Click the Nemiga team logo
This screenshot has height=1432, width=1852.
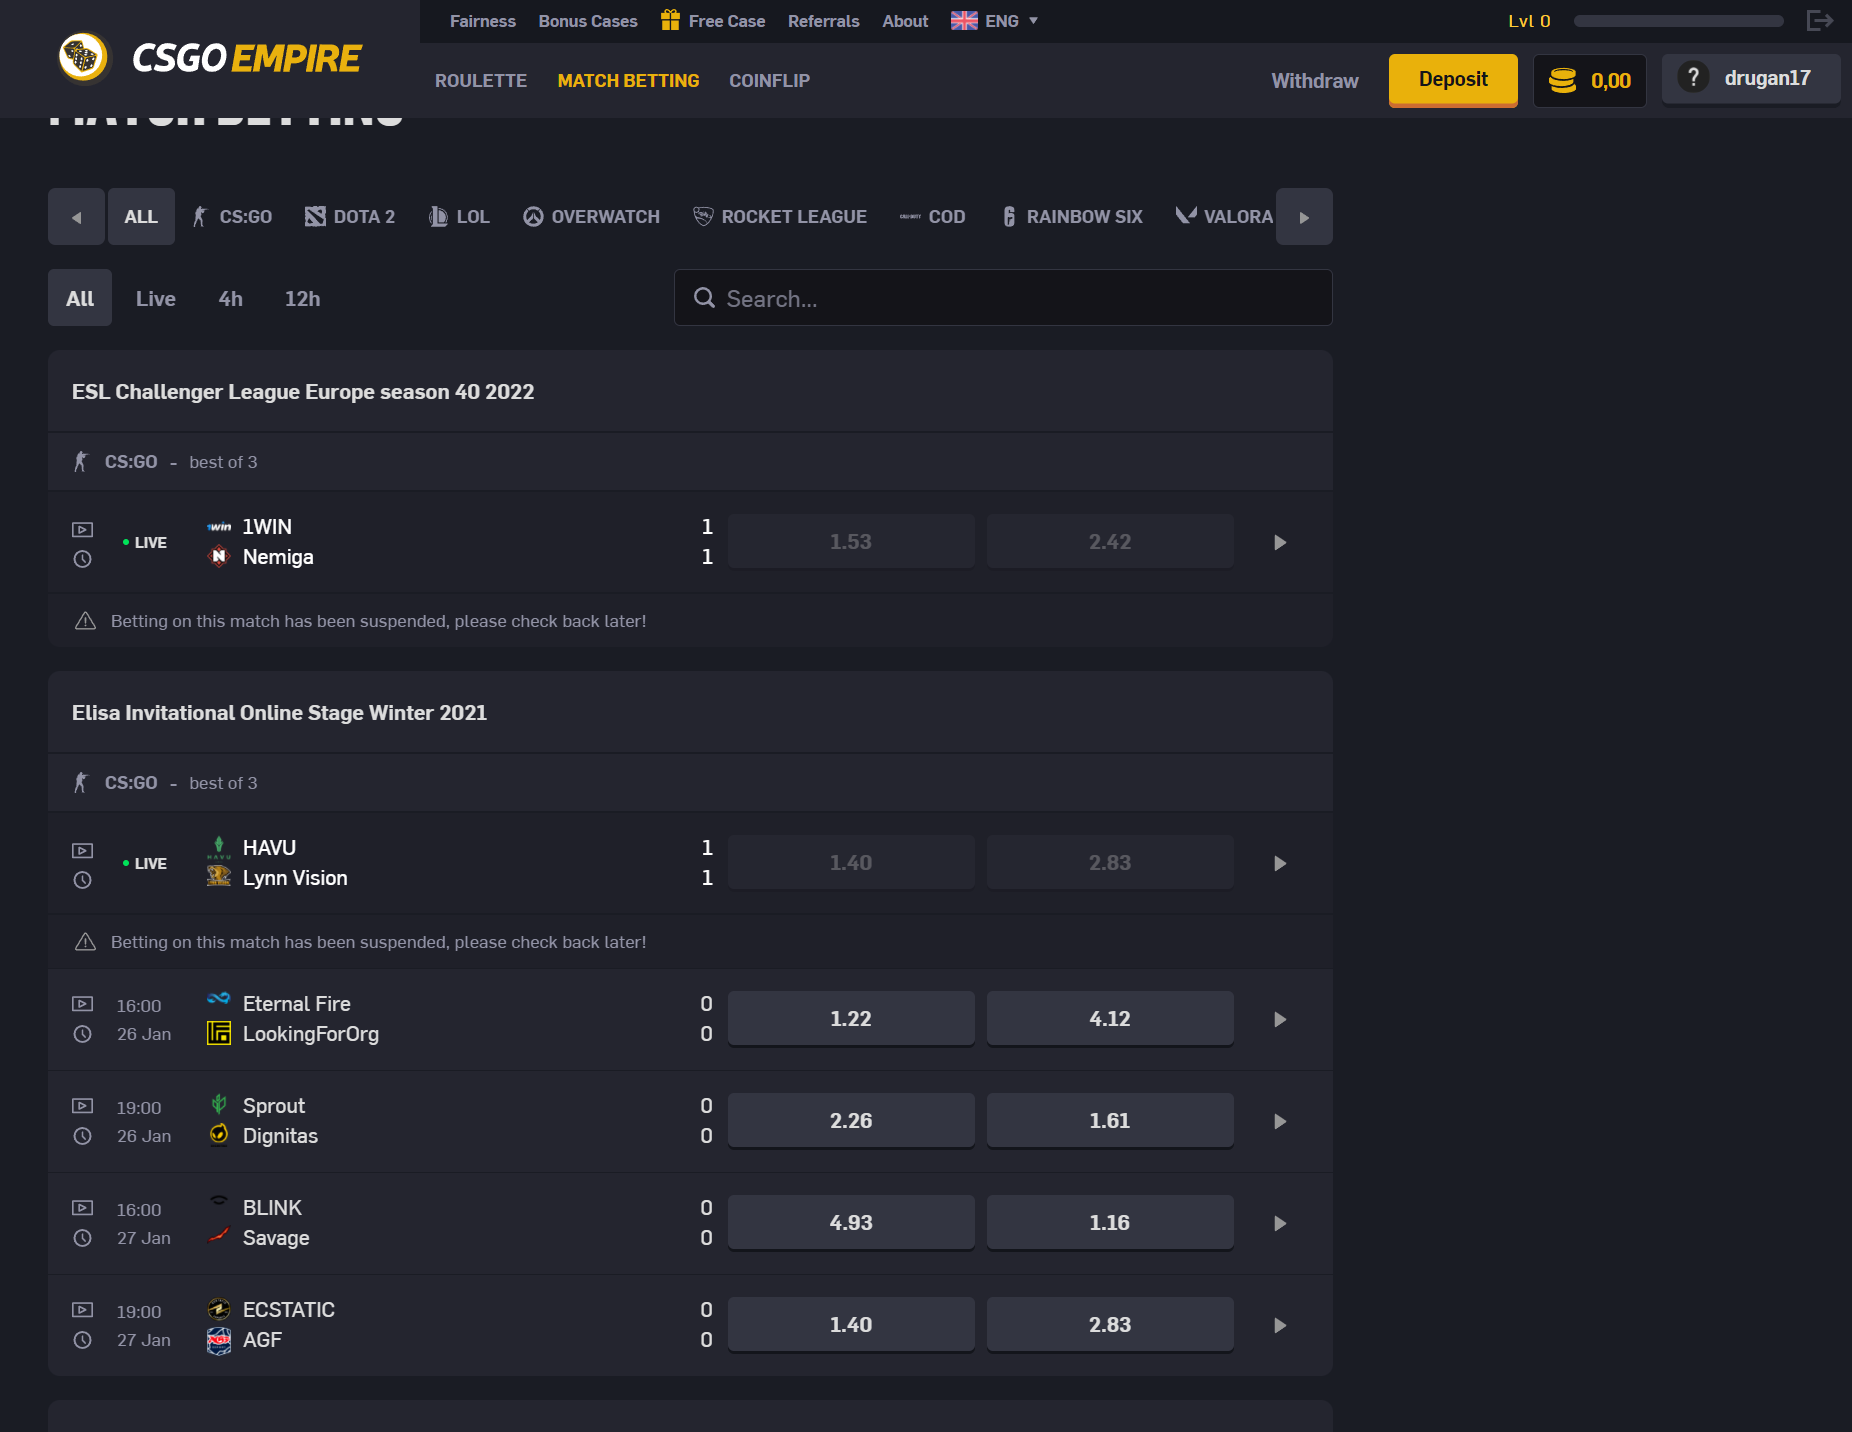pos(219,556)
